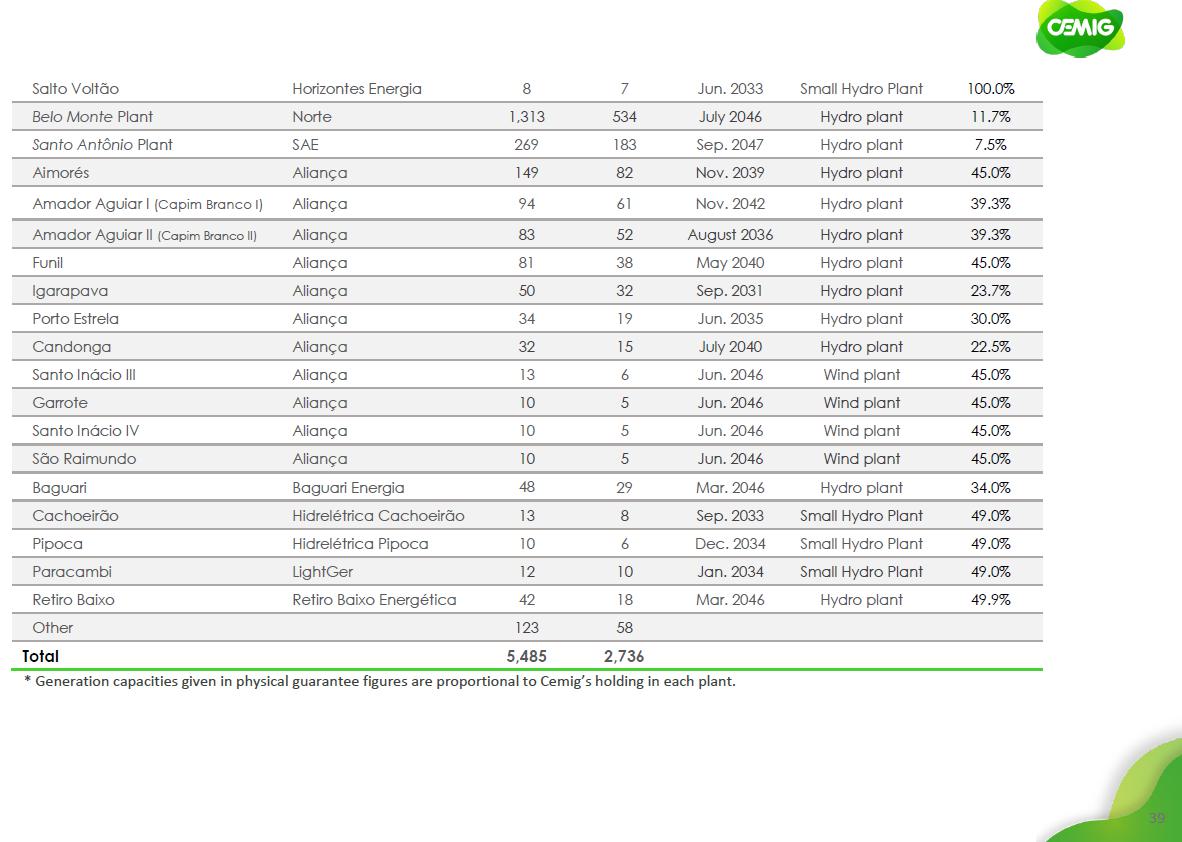Select the Santo Antônio Plant name
This screenshot has height=842, width=1182.
click(102, 145)
